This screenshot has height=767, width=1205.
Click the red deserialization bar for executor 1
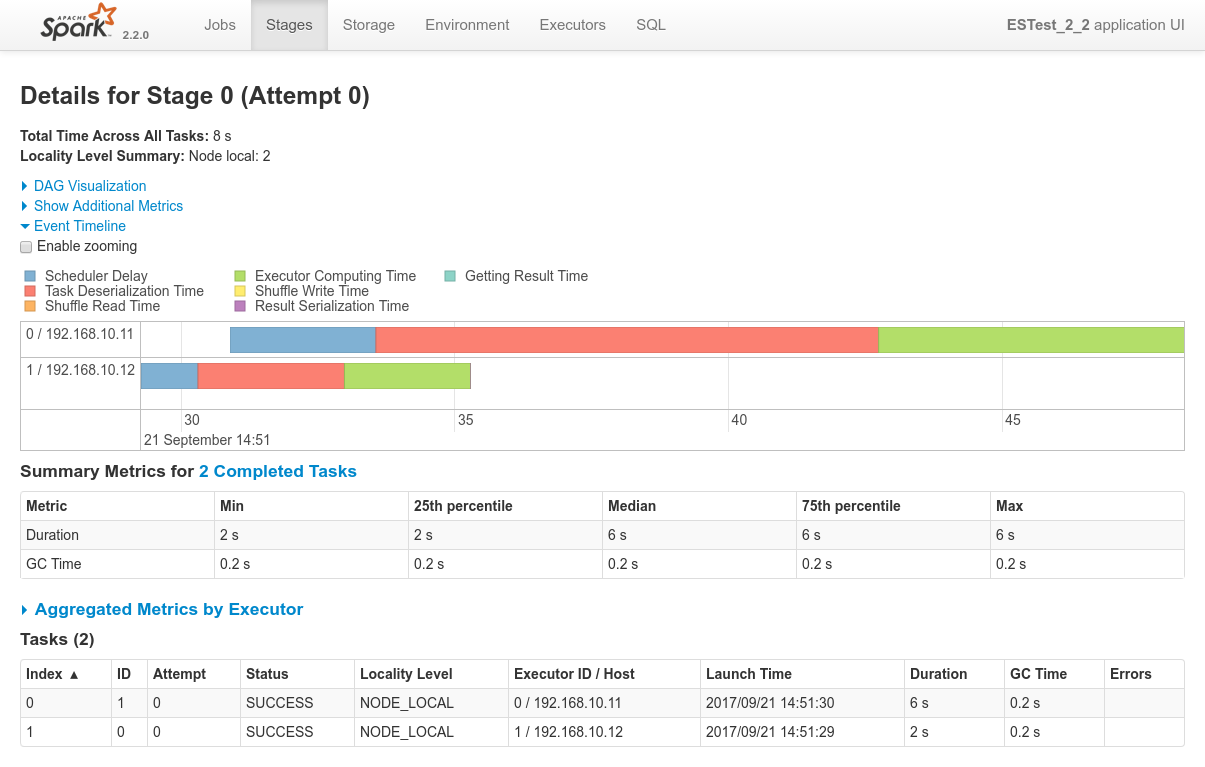271,376
